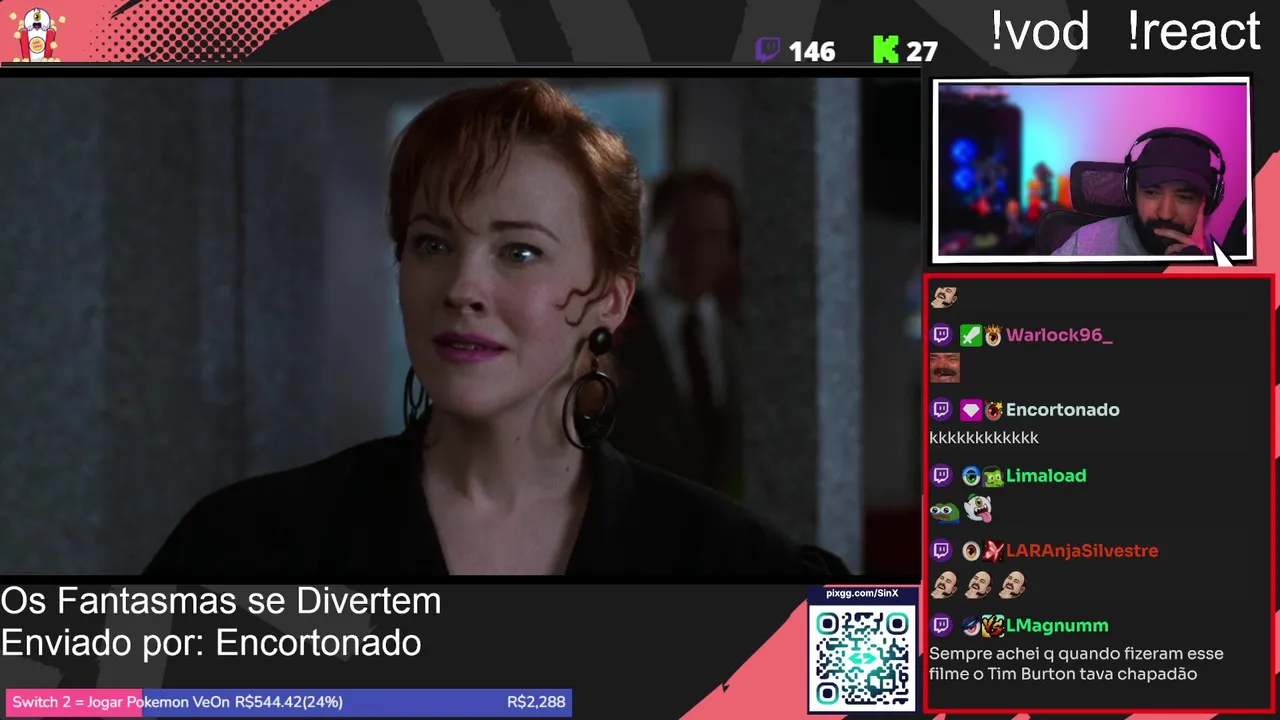Open the LARAnjaSilvestre username in chat
Image resolution: width=1280 pixels, height=720 pixels.
(1082, 551)
